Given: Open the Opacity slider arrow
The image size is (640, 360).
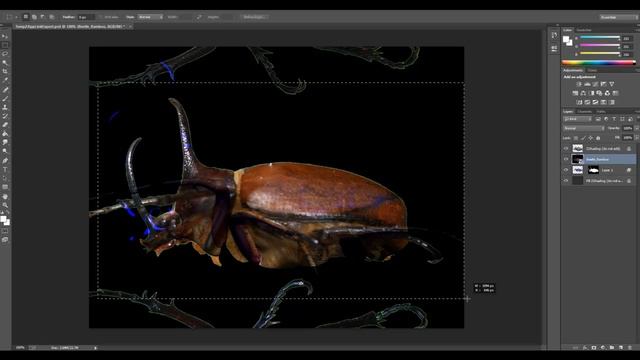Looking at the screenshot, I should [x=637, y=128].
